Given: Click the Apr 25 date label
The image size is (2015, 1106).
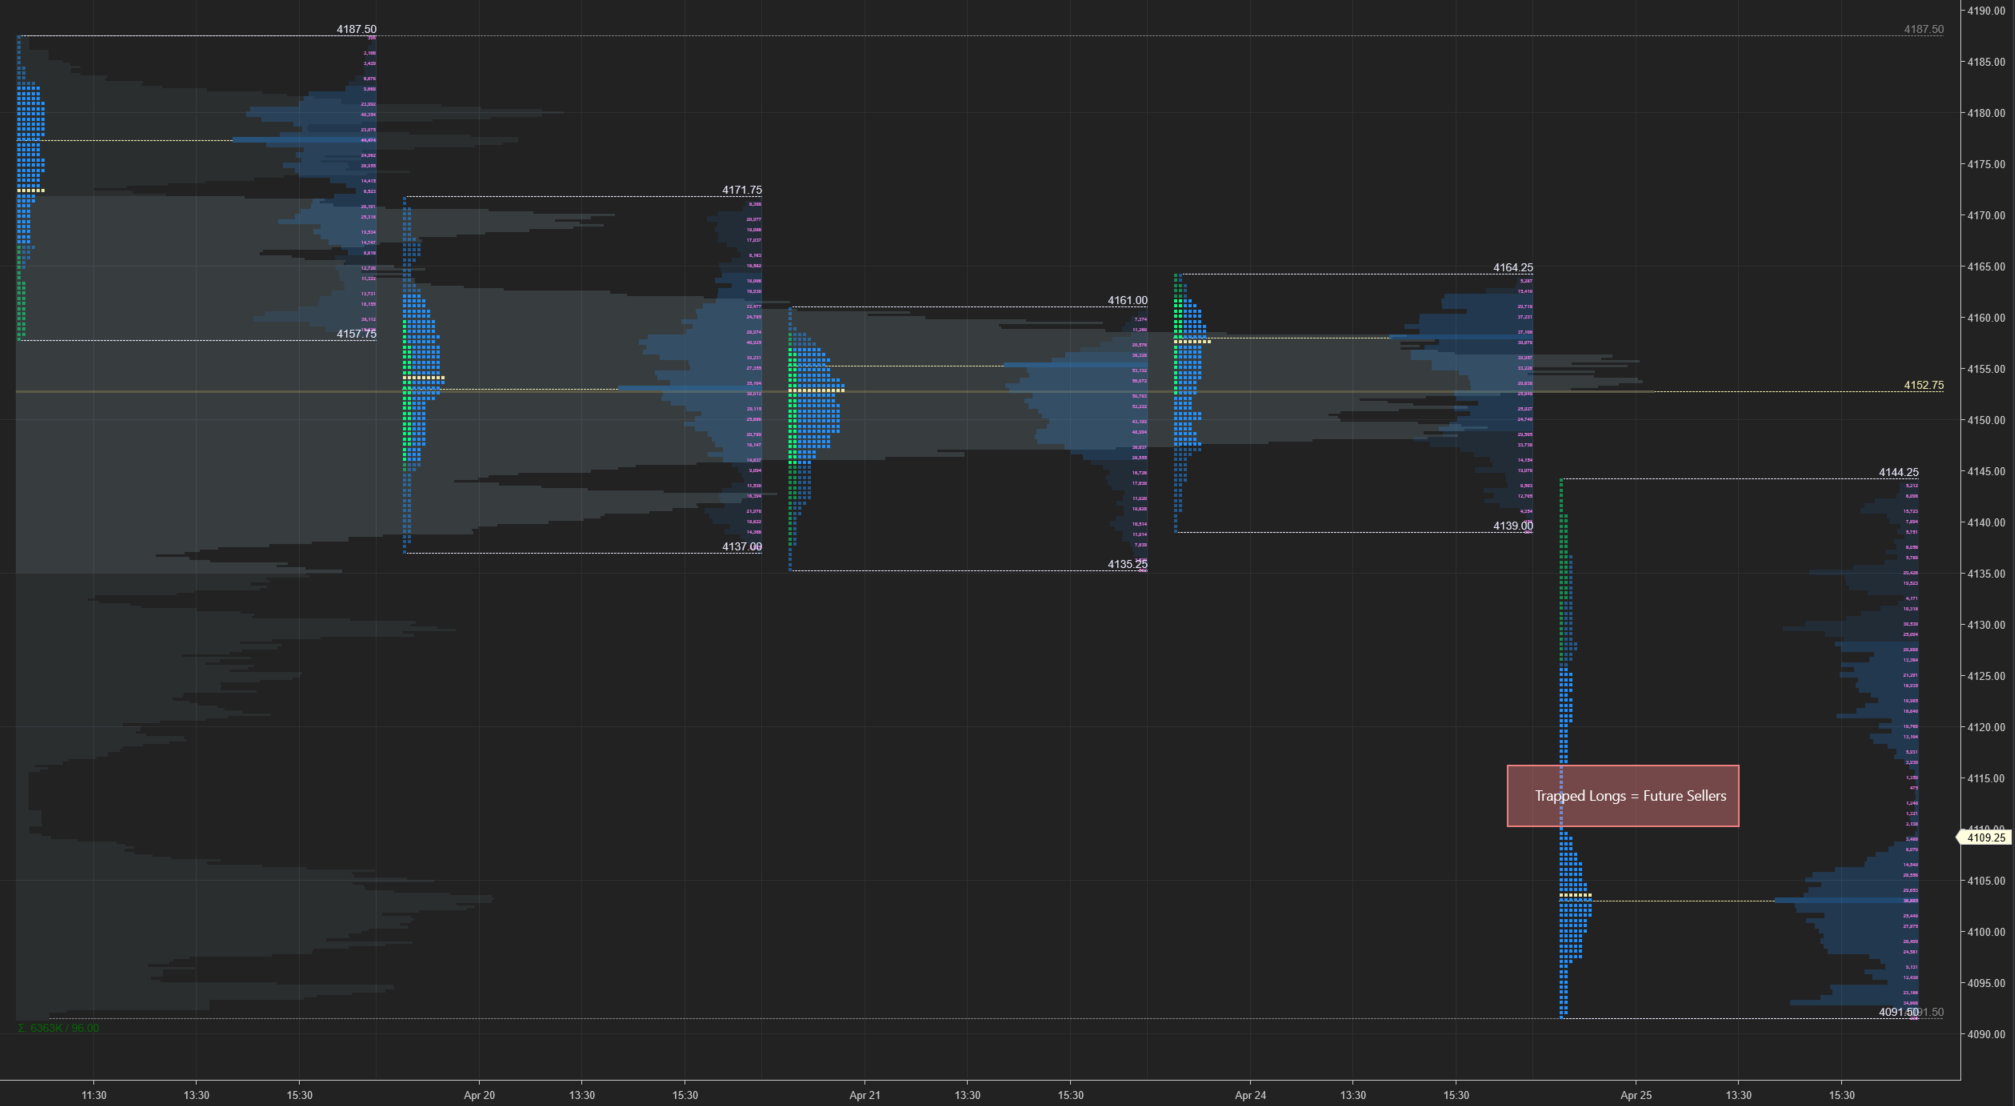Looking at the screenshot, I should pos(1635,1095).
